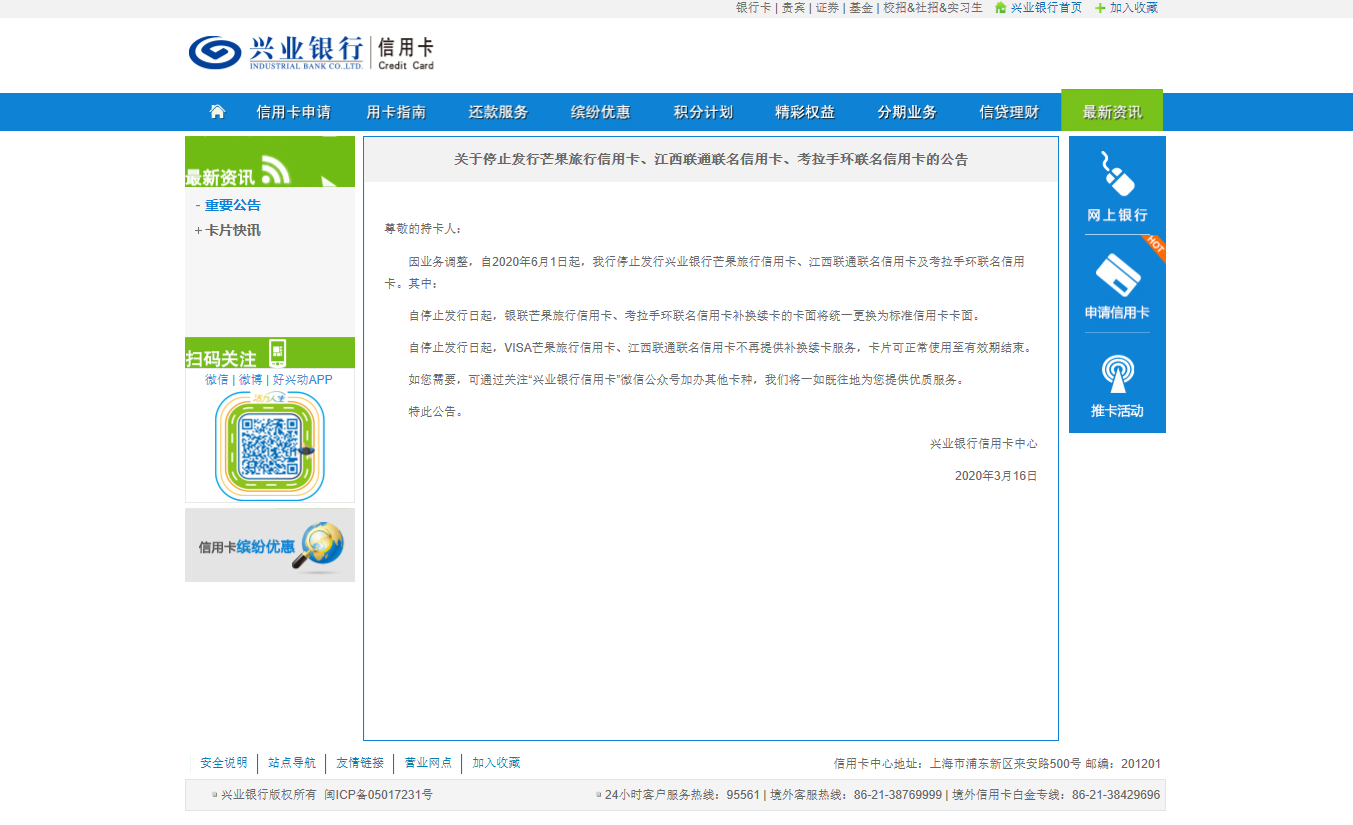Open 站点导航 footer link

[x=292, y=763]
